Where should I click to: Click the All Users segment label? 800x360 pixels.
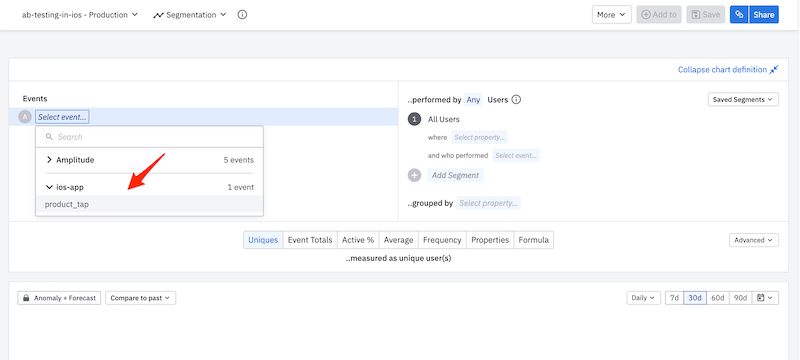(x=444, y=119)
